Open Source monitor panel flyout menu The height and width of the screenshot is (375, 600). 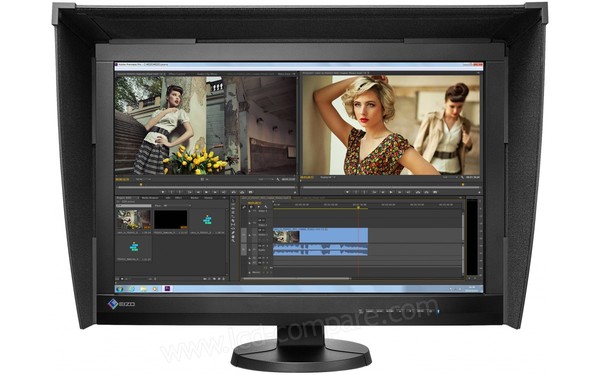tap(294, 73)
